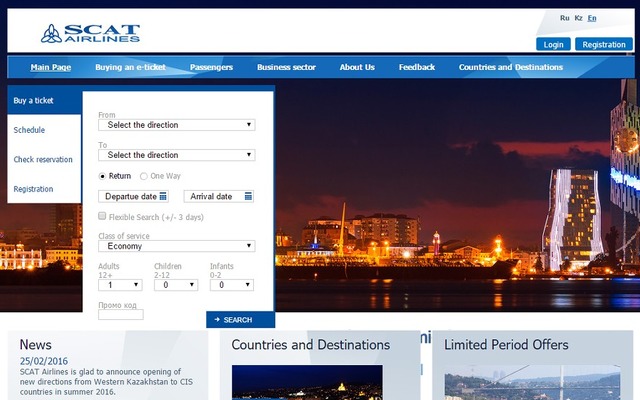640x400 pixels.
Task: Open the Feedback menu item
Action: coord(417,67)
